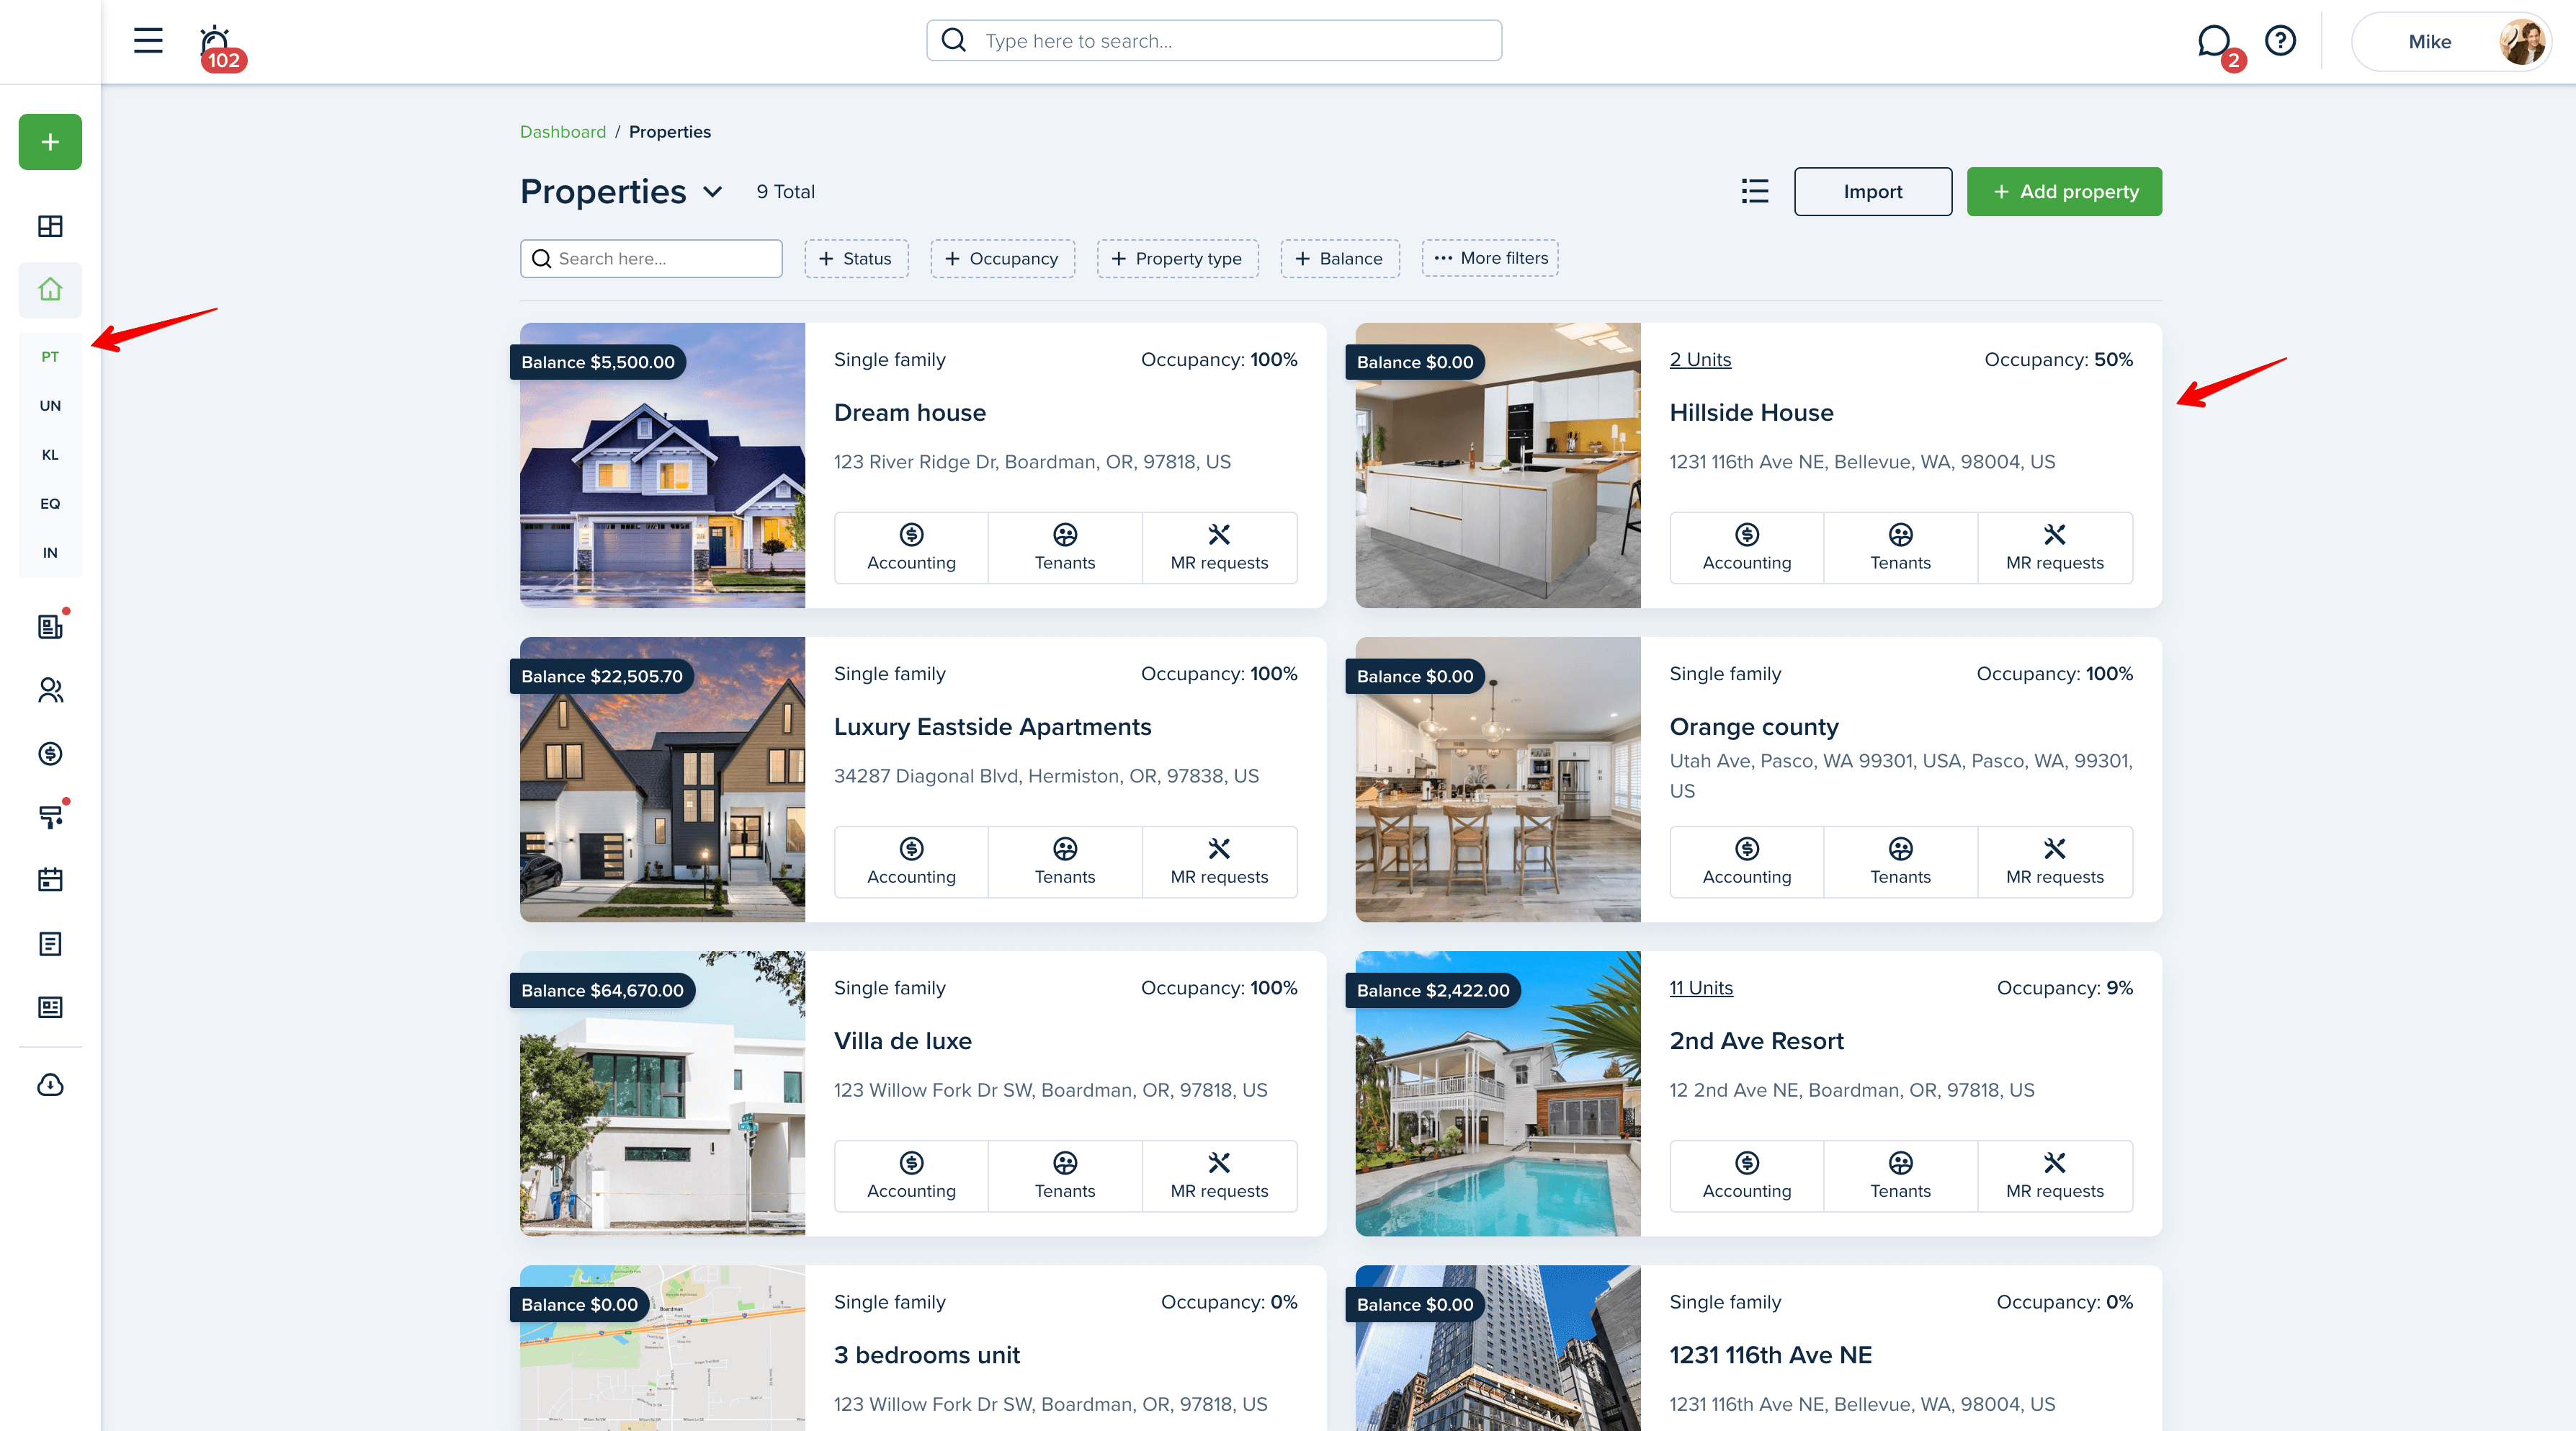Focus the properties Search here field

[651, 258]
